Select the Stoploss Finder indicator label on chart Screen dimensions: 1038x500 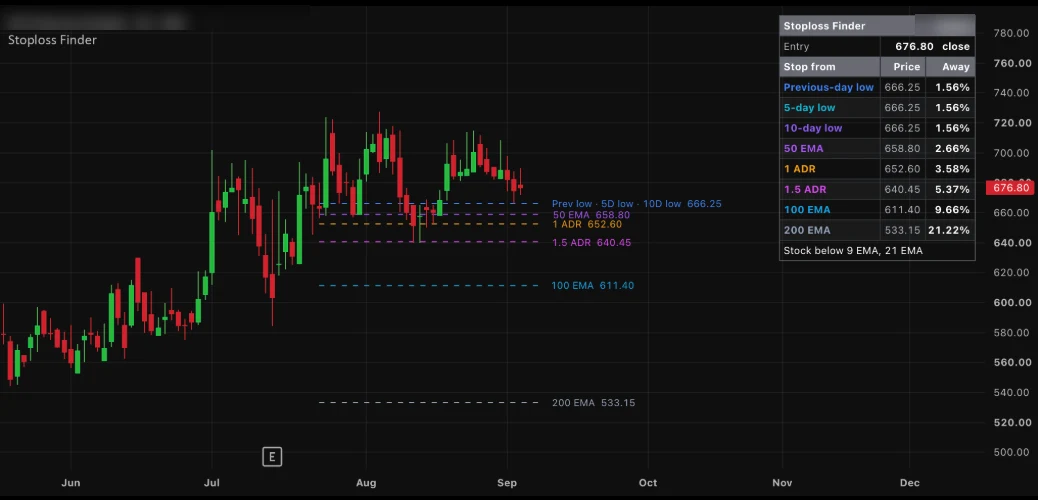click(52, 40)
